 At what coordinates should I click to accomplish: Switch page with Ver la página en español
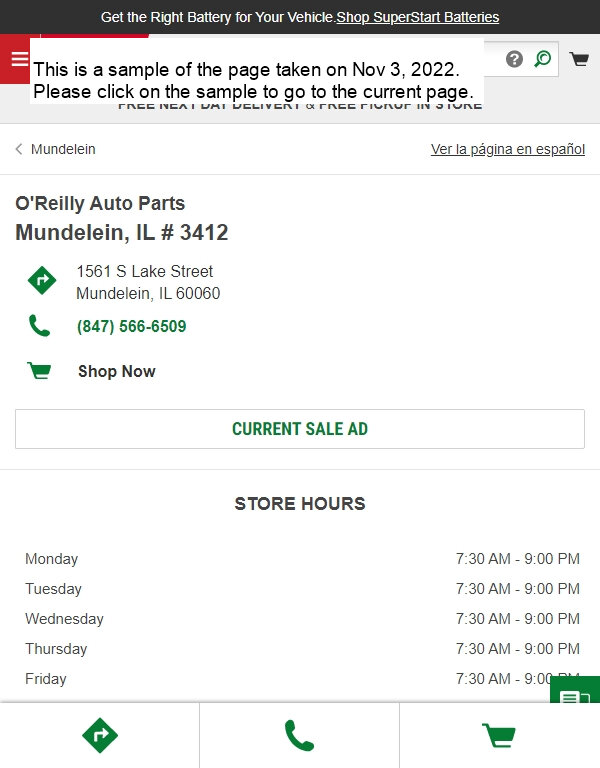(508, 149)
